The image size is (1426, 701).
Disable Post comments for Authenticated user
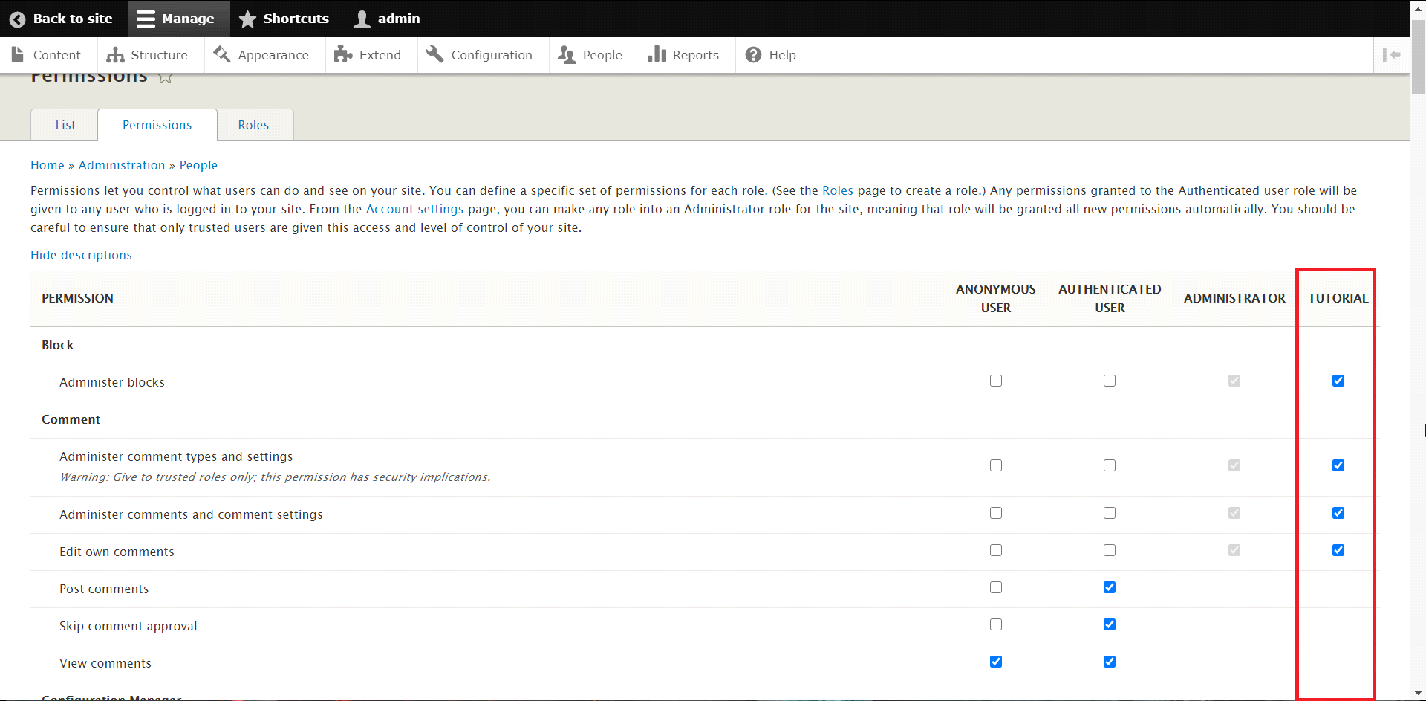1110,587
